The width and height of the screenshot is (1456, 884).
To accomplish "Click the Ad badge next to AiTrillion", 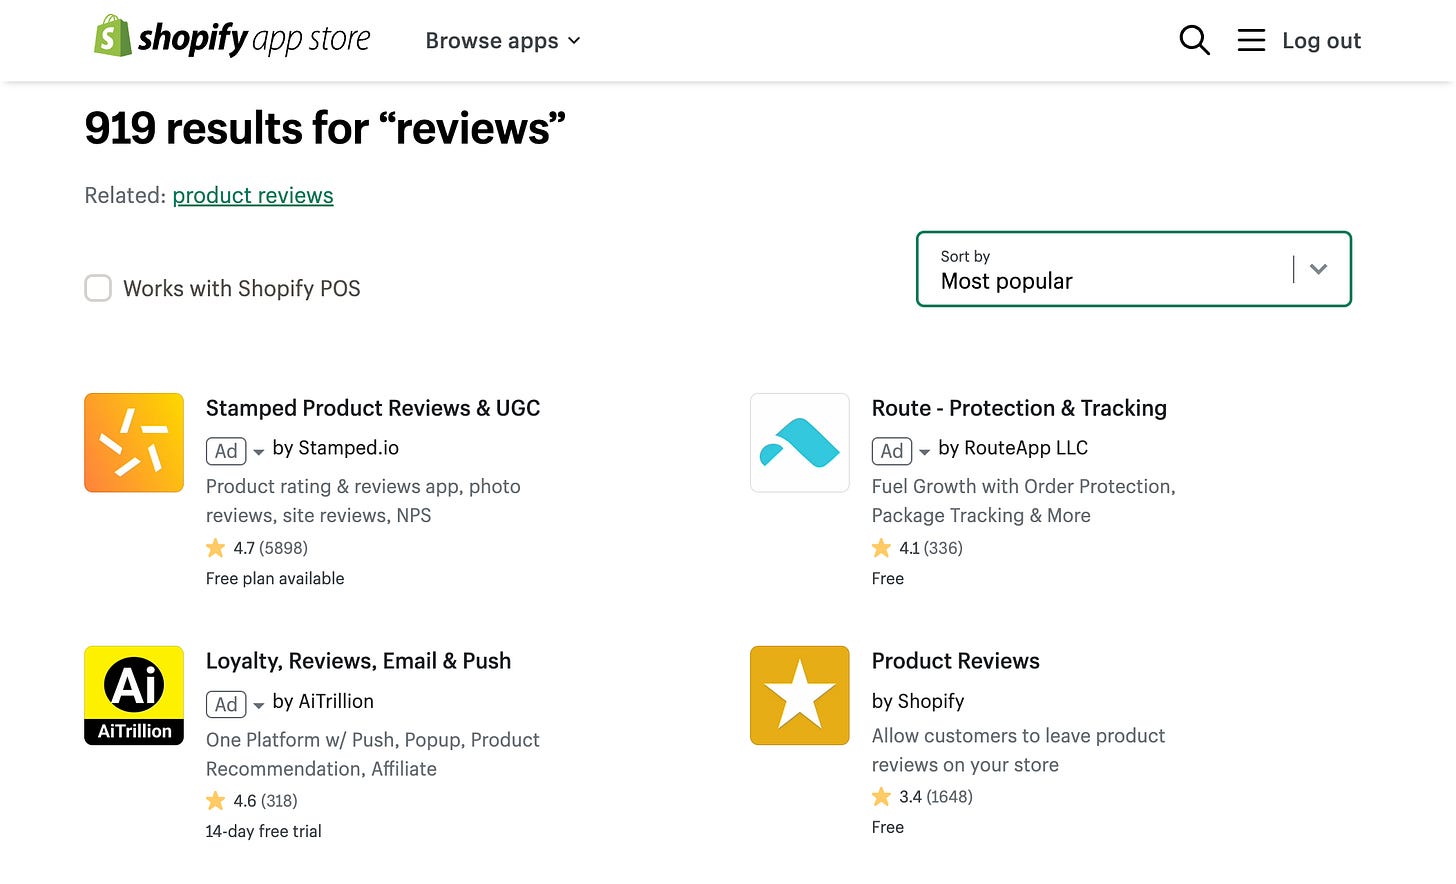I will (226, 704).
